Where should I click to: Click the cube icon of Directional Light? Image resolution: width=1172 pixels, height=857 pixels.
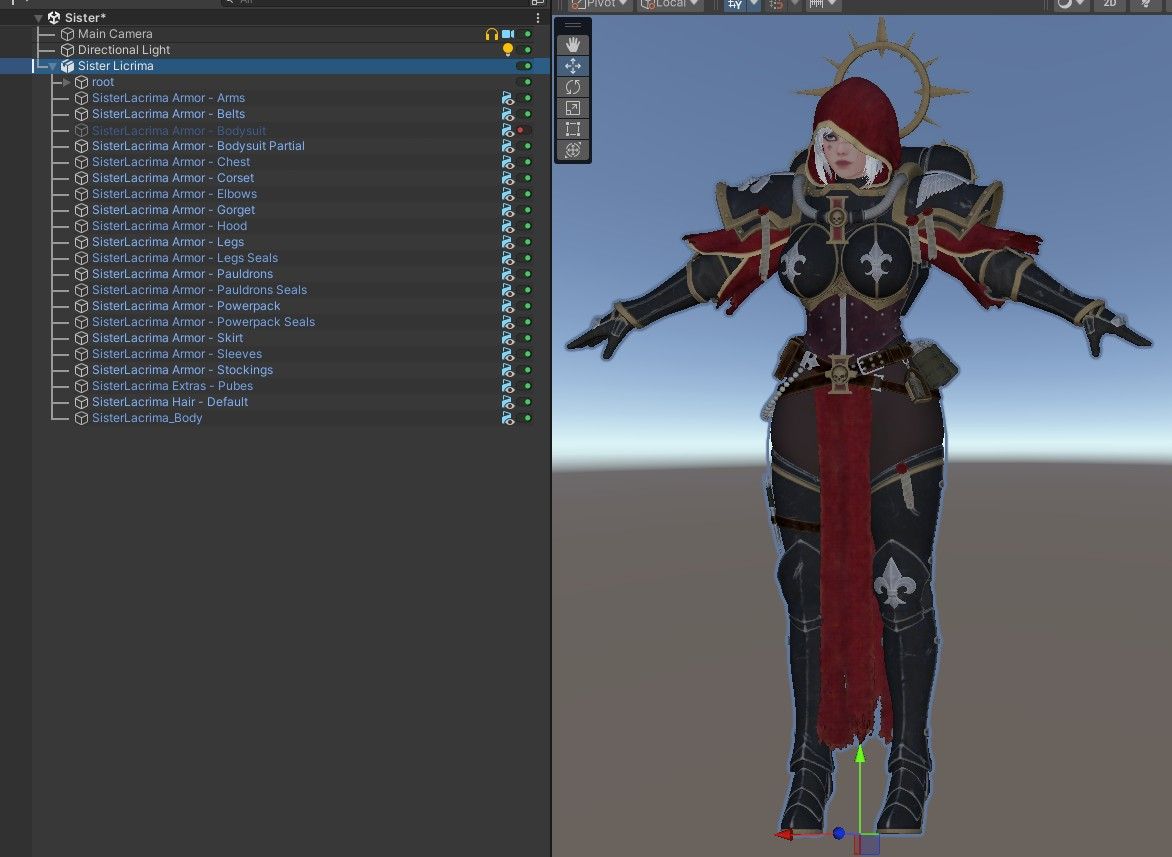tap(67, 50)
